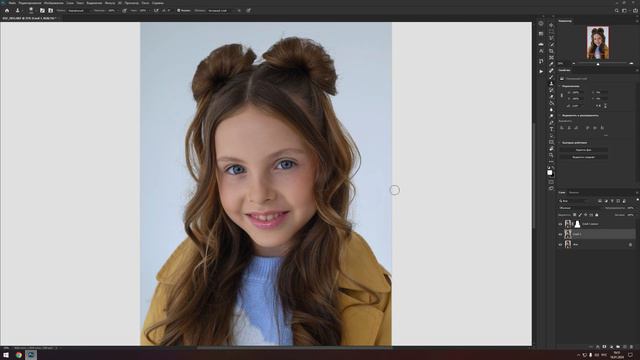Viewport: 640px width, 360px height.
Task: Select the Zoom tool
Action: (x=551, y=155)
